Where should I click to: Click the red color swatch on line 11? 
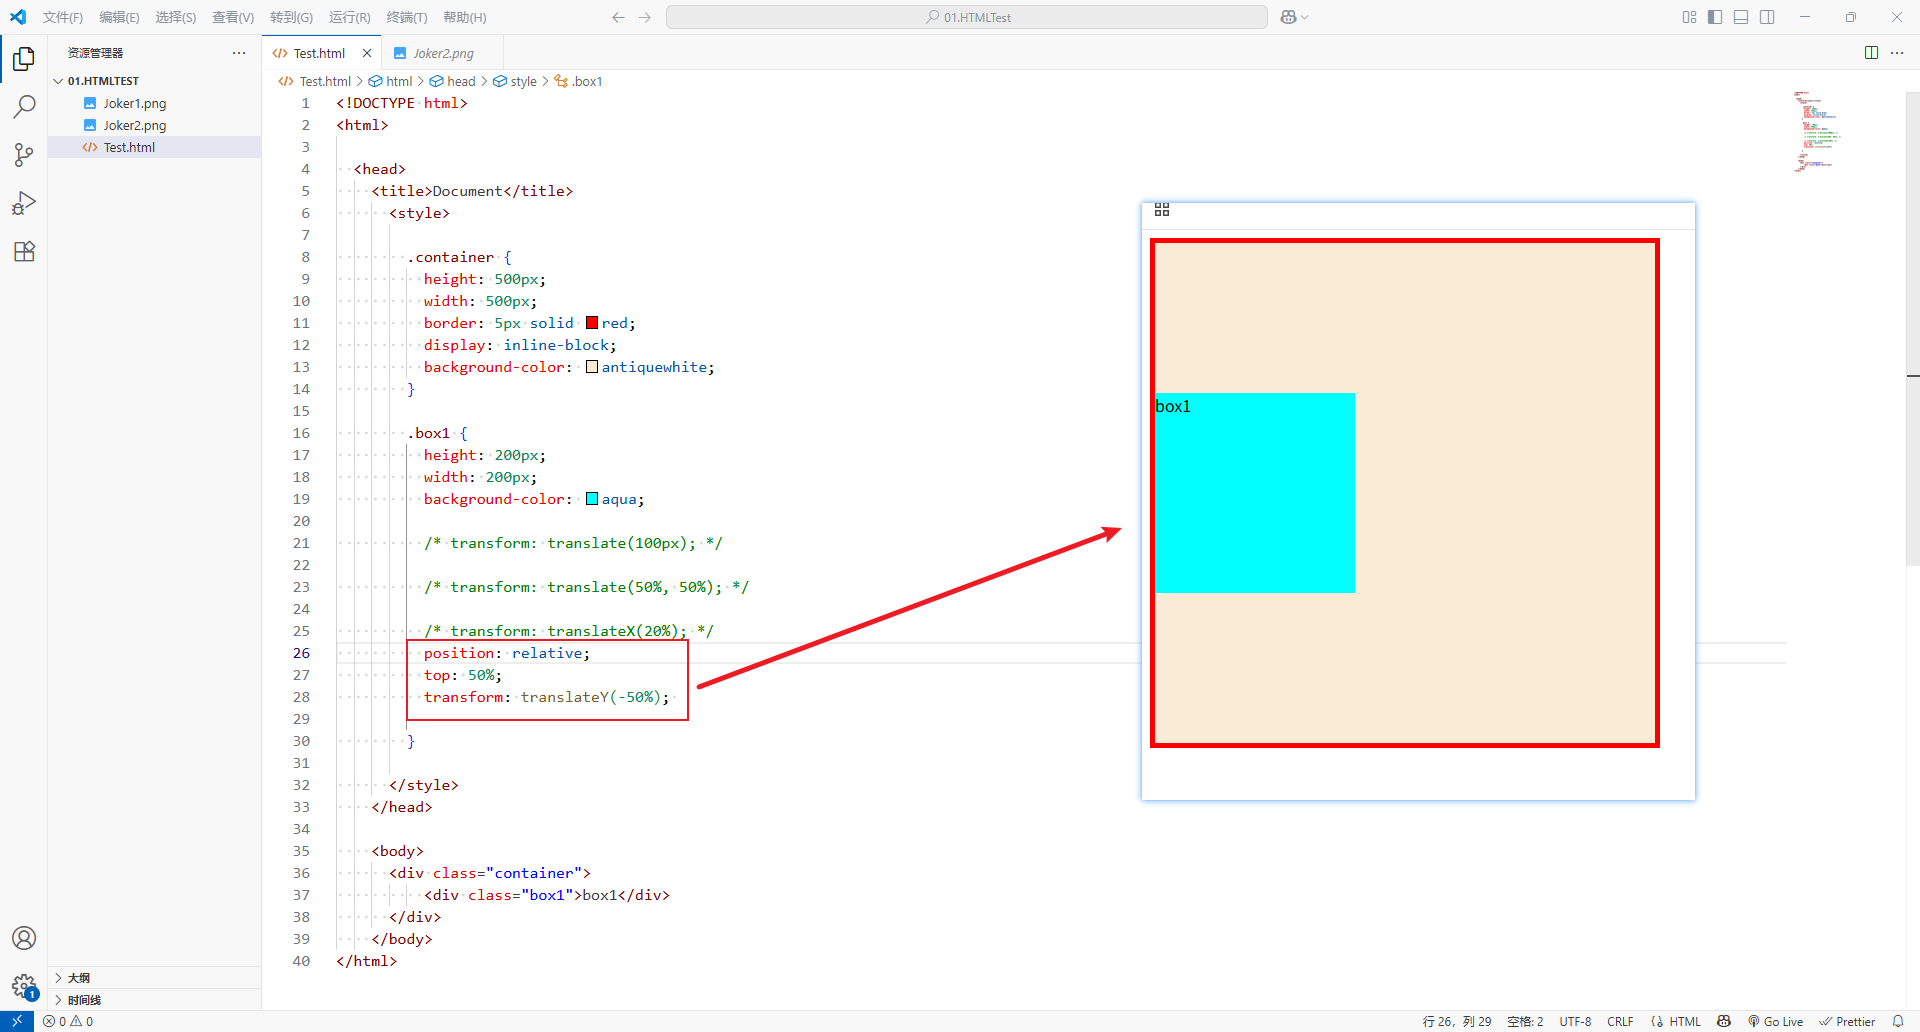tap(592, 323)
